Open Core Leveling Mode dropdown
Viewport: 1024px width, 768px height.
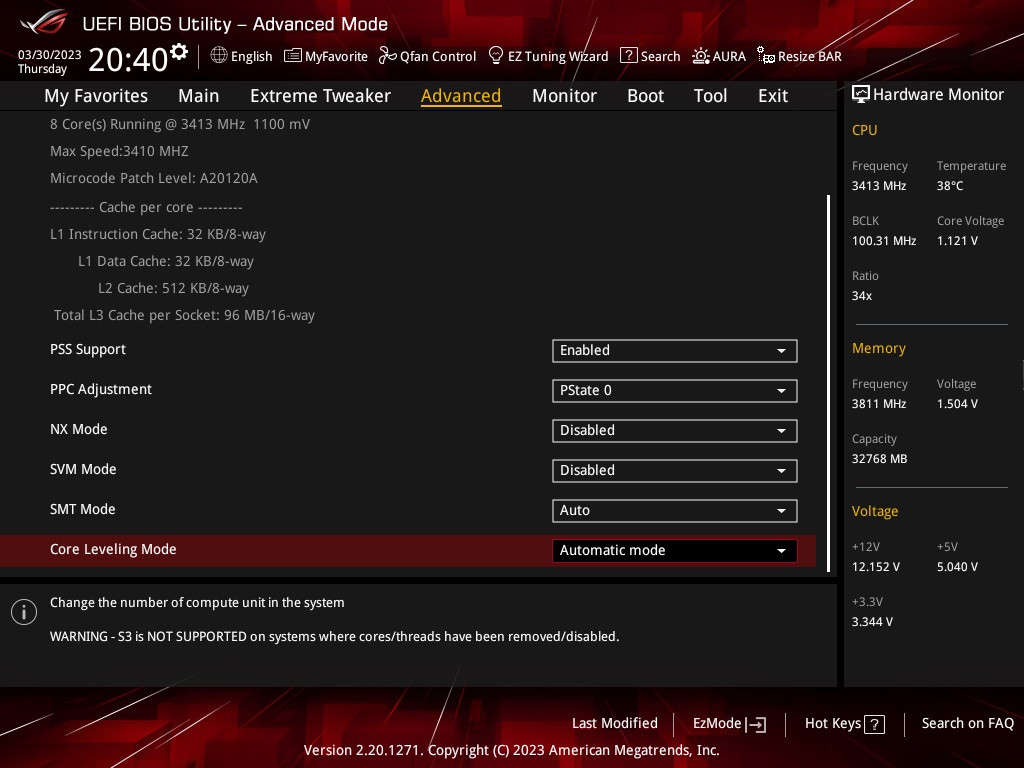(x=675, y=551)
